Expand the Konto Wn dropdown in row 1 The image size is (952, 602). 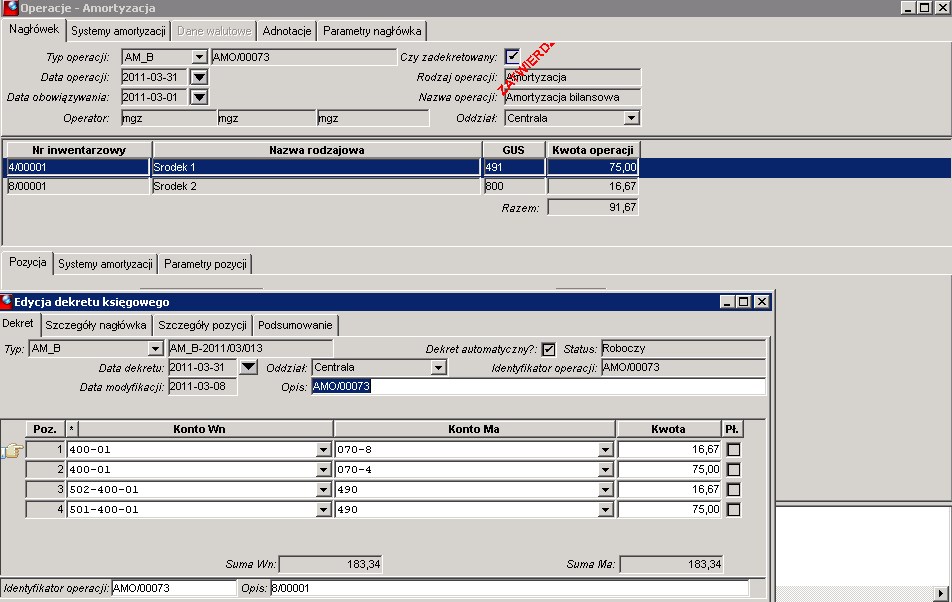click(x=324, y=450)
